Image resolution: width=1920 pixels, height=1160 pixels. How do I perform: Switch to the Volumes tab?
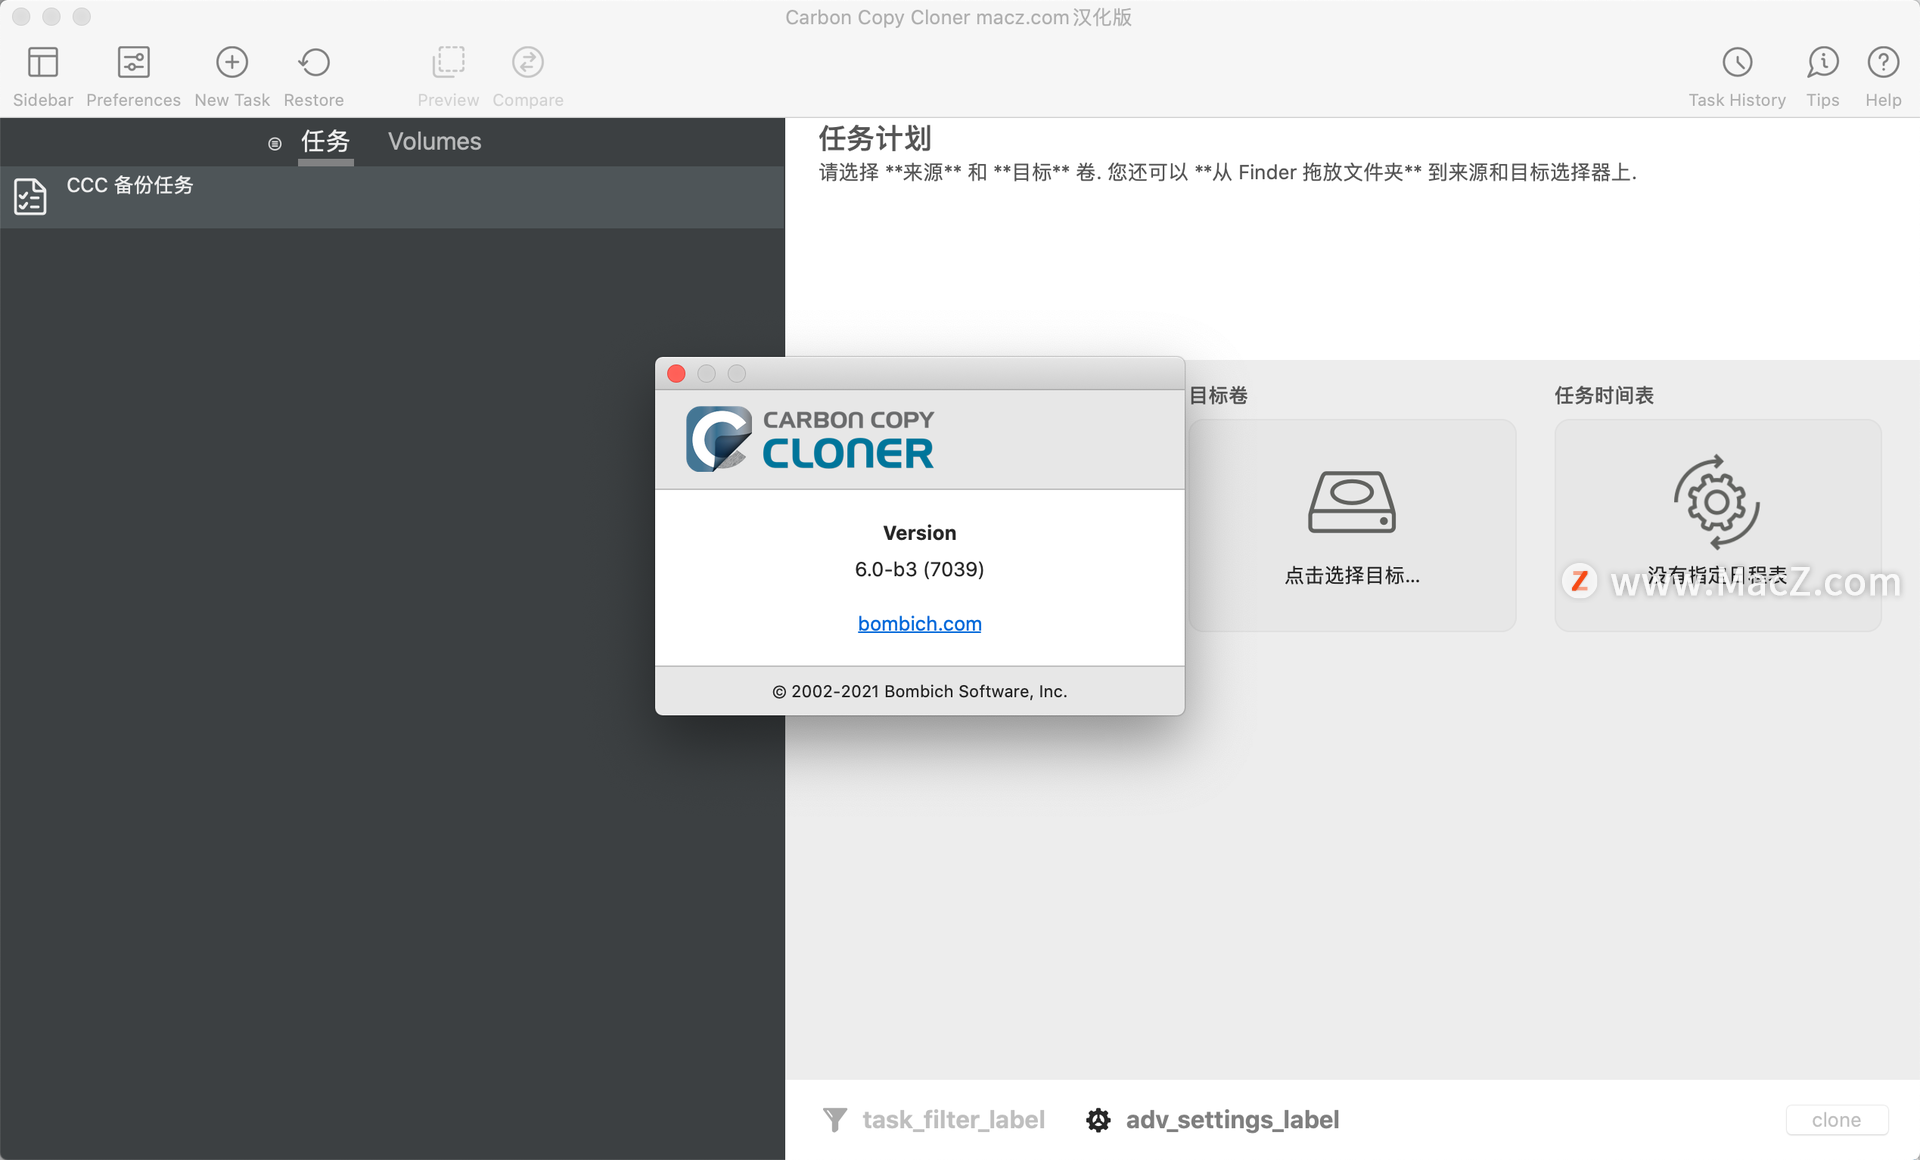[435, 141]
